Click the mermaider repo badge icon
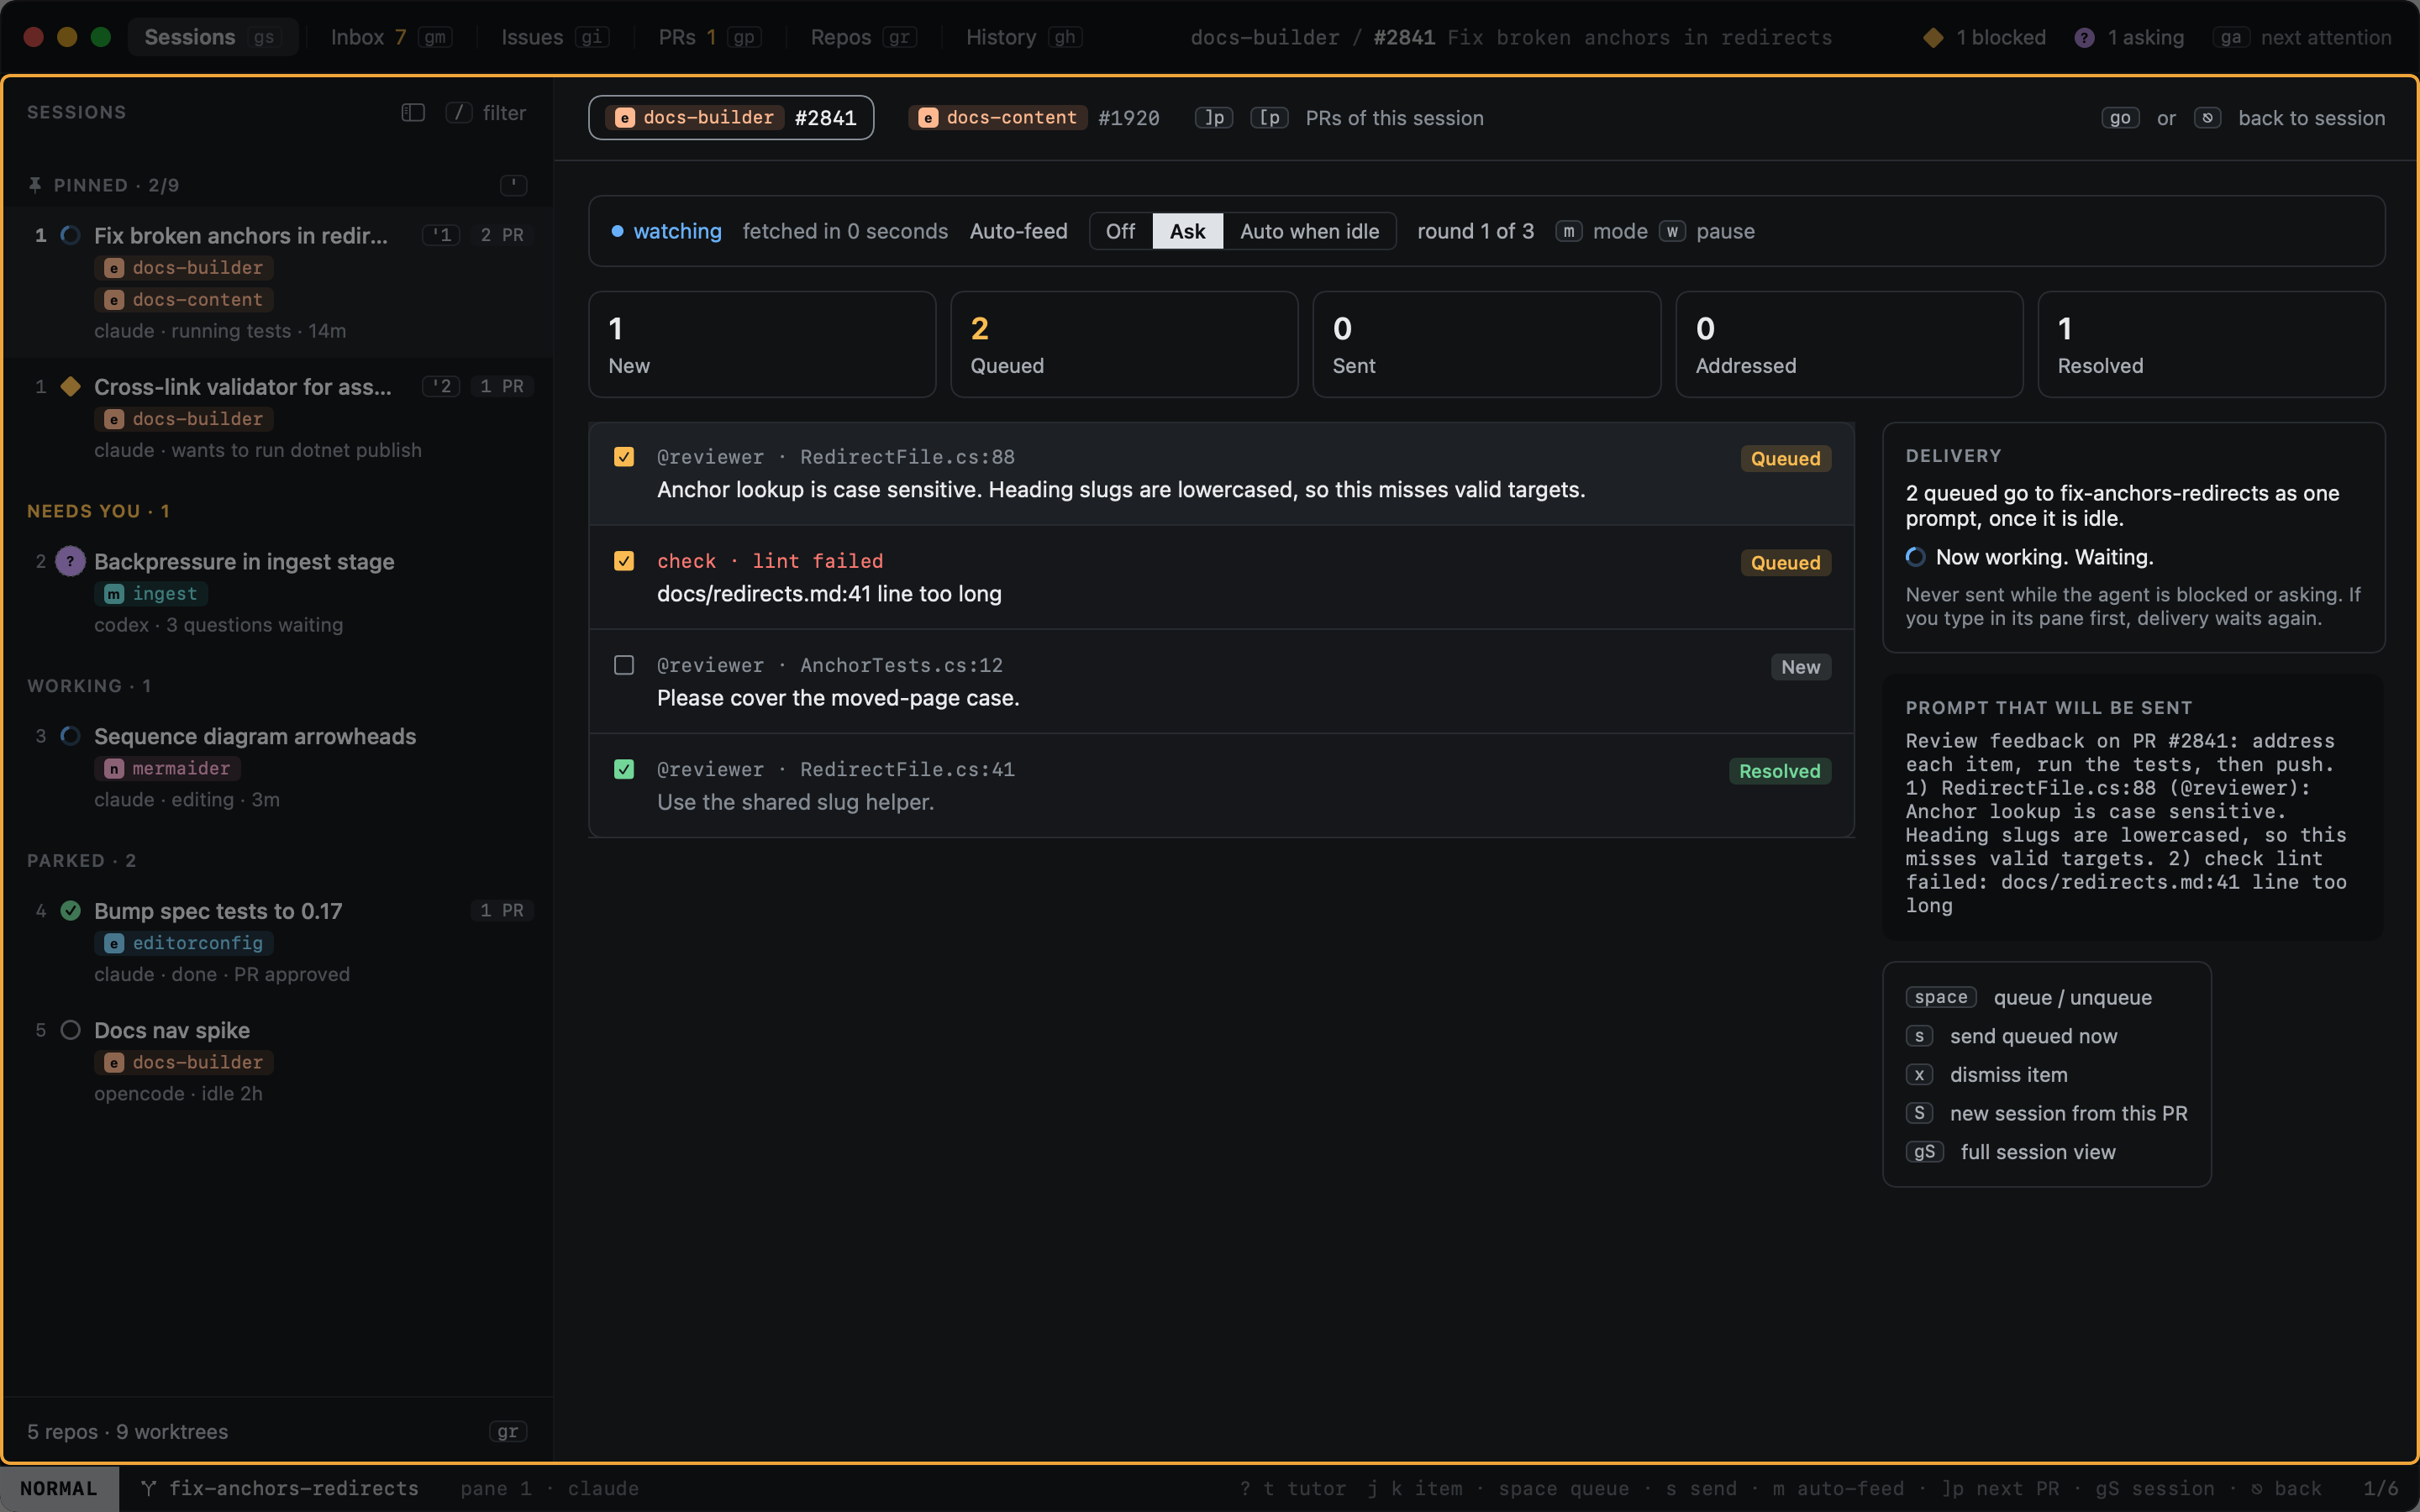 pyautogui.click(x=114, y=768)
